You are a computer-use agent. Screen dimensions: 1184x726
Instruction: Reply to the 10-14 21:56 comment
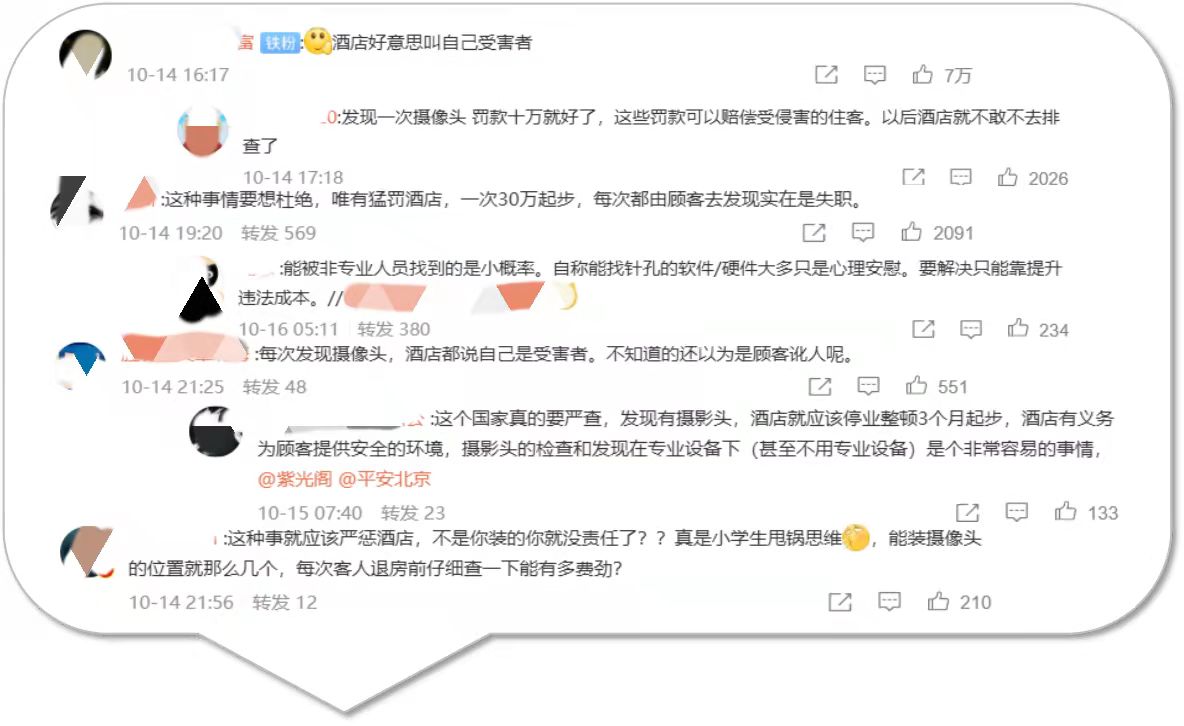tap(890, 601)
